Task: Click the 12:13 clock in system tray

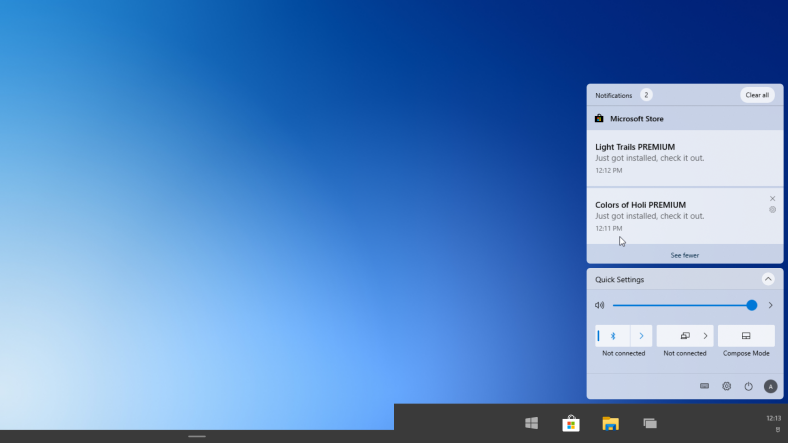Action: point(774,418)
